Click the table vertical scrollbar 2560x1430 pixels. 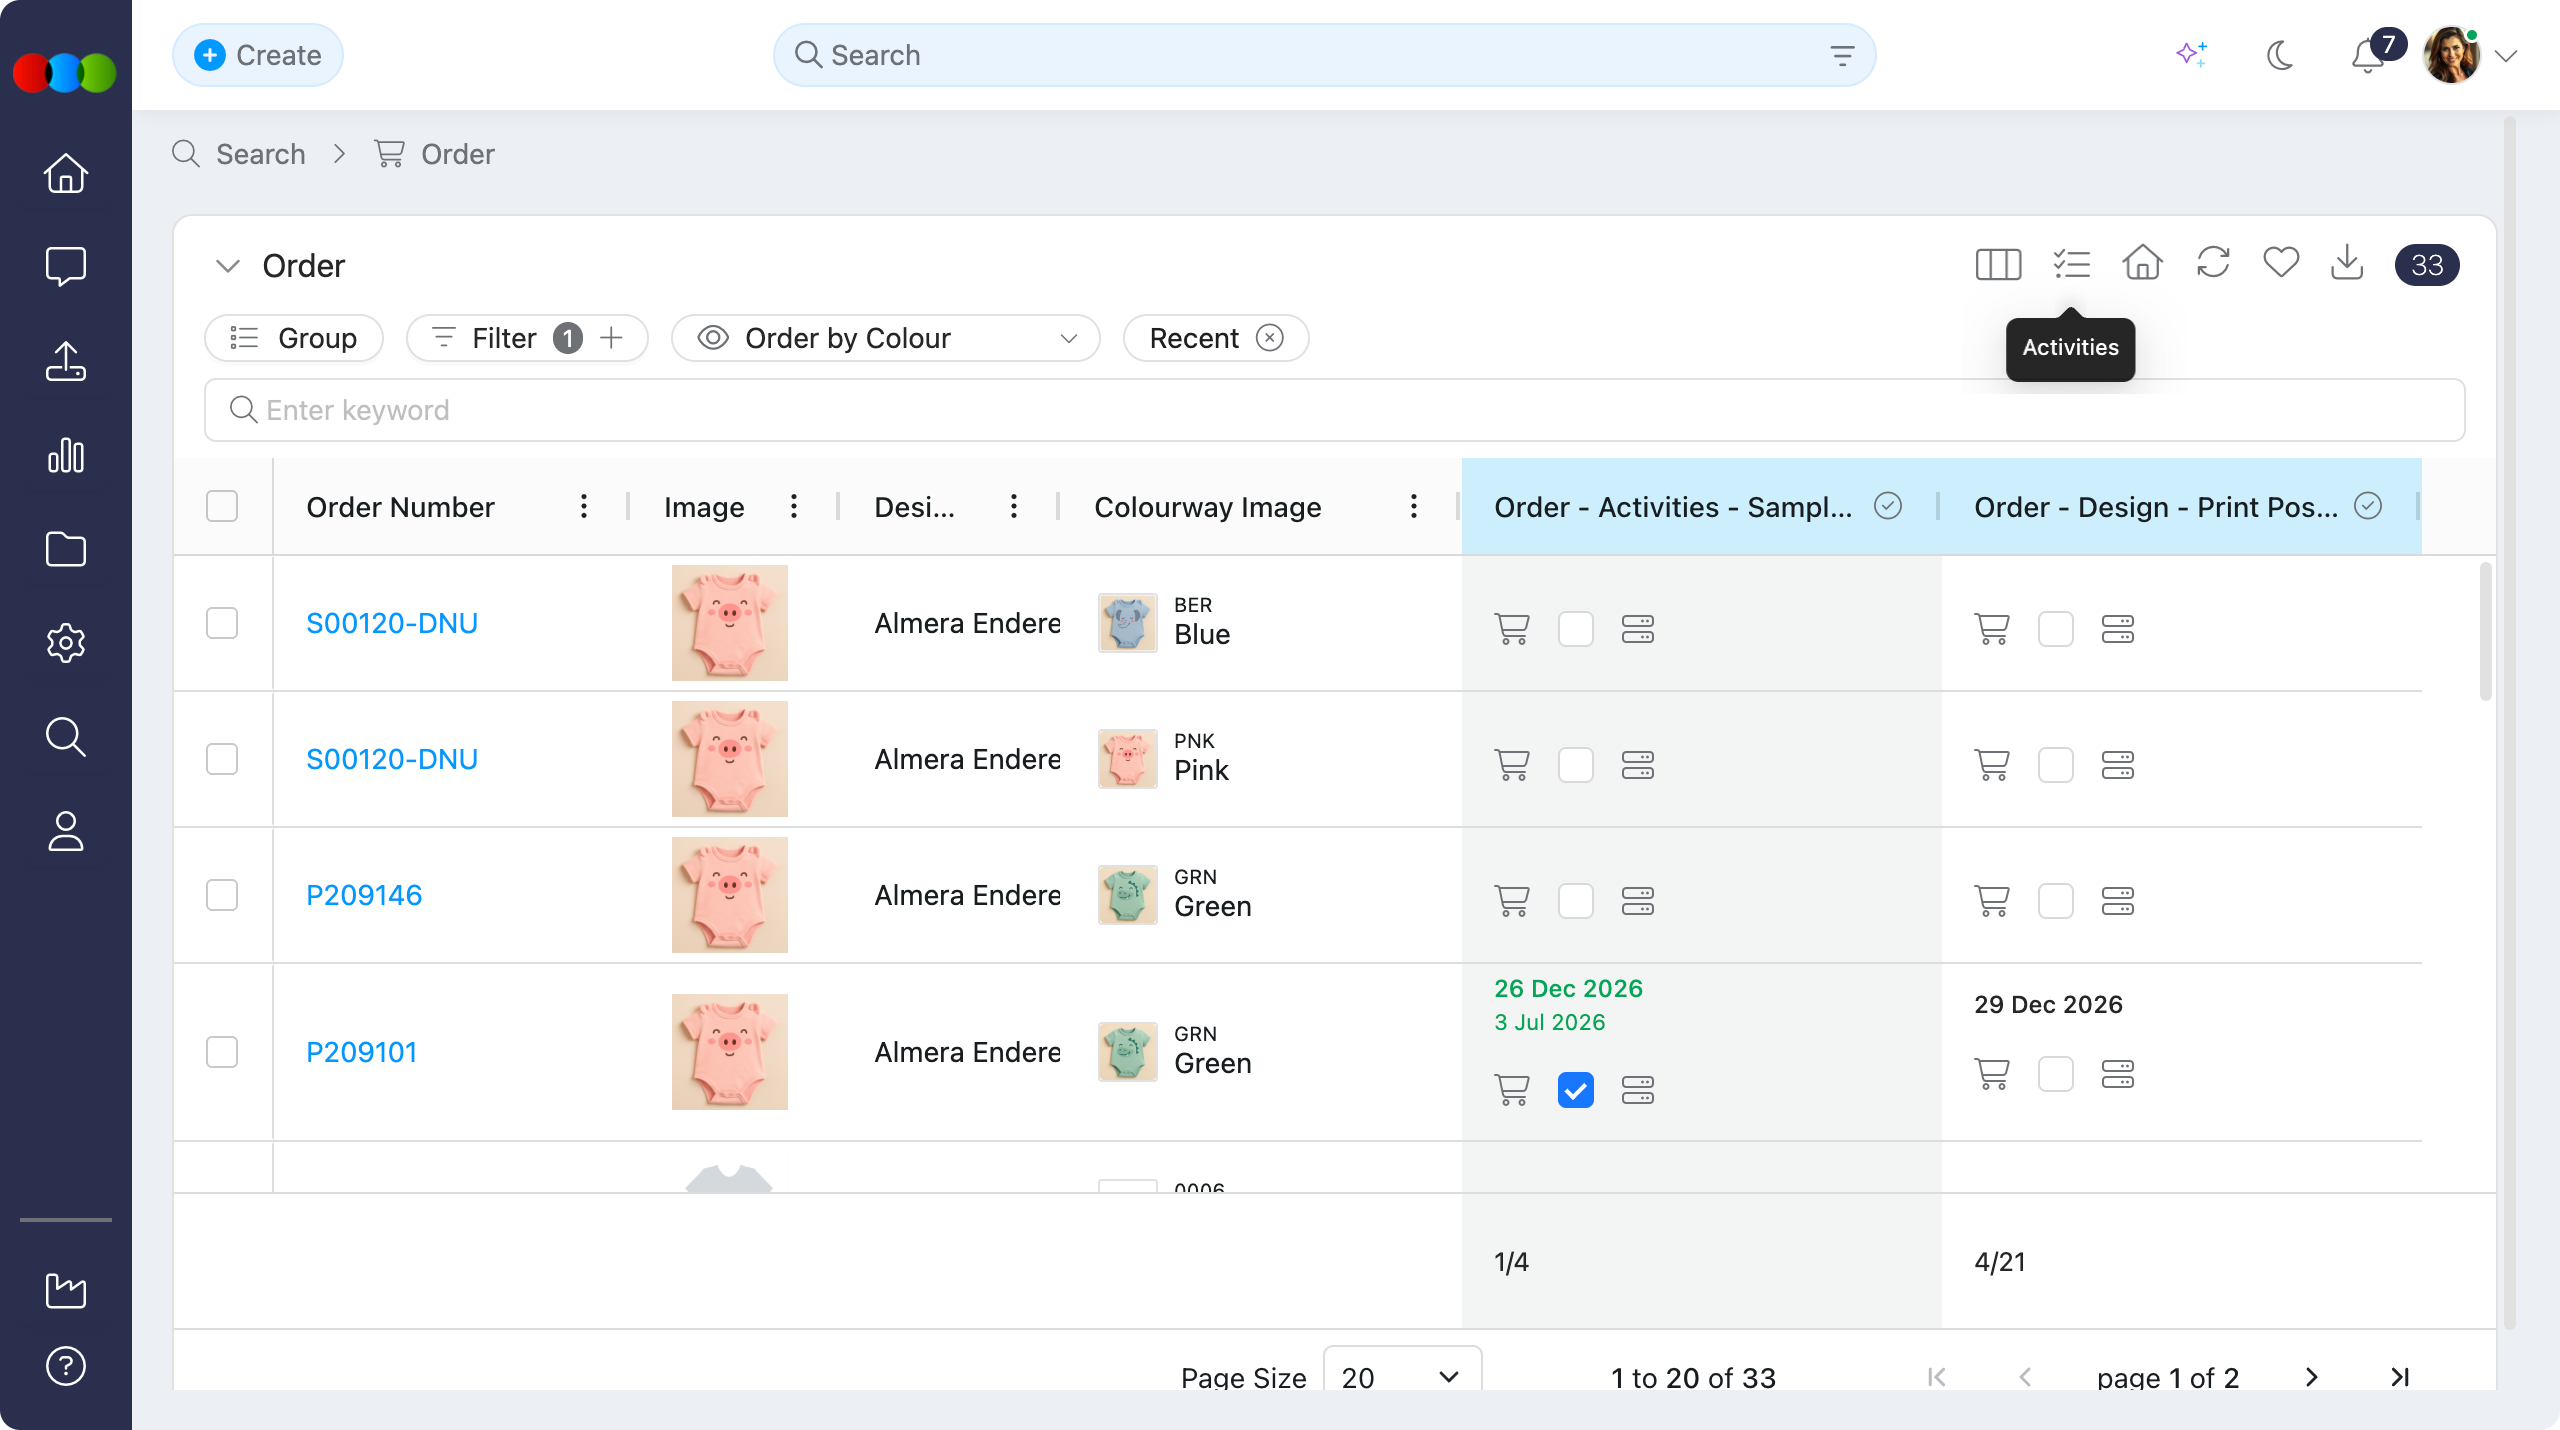[2485, 632]
